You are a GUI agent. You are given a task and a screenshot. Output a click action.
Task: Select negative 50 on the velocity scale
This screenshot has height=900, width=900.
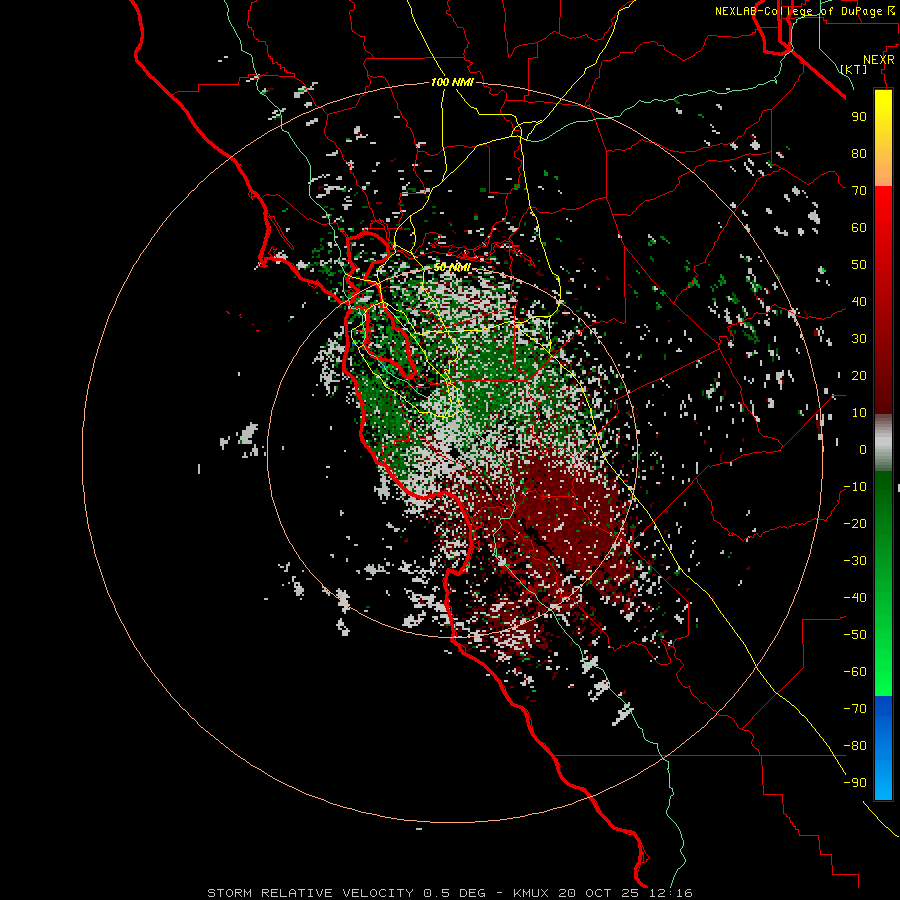855,635
